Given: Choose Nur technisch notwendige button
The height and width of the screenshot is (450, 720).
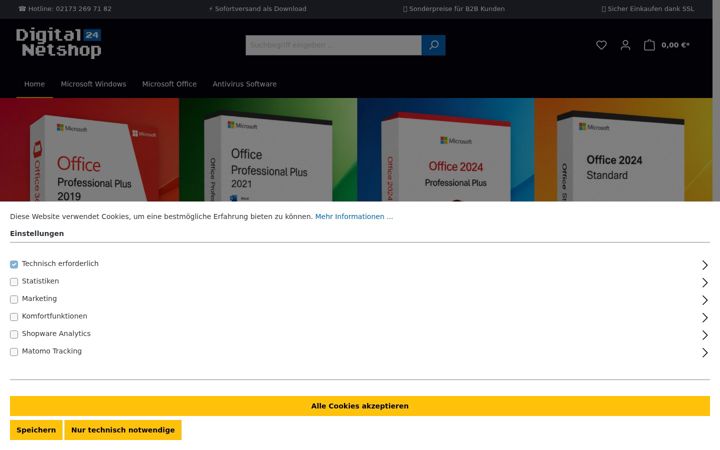Looking at the screenshot, I should [123, 430].
